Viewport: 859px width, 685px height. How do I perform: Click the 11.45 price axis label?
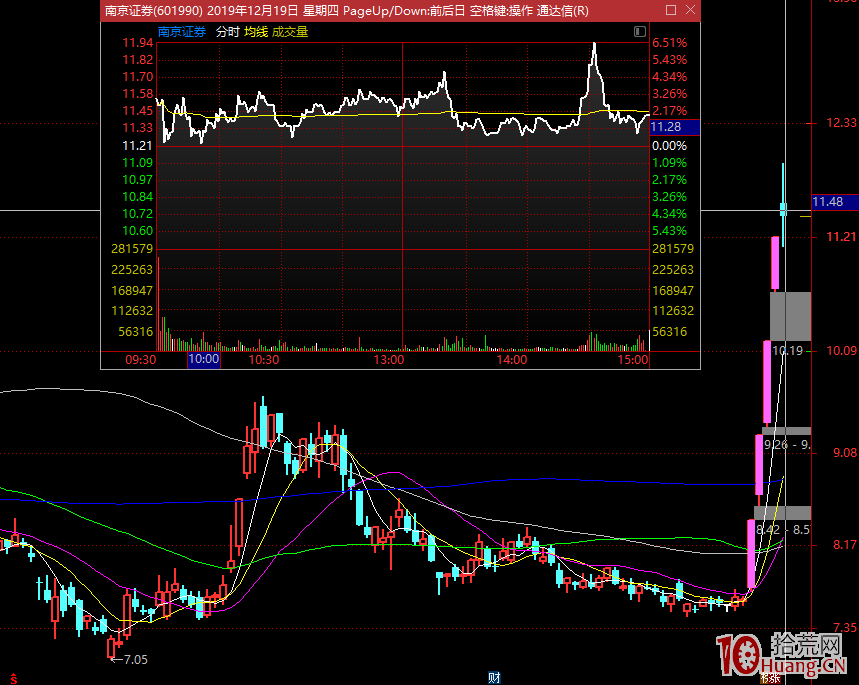coord(138,111)
